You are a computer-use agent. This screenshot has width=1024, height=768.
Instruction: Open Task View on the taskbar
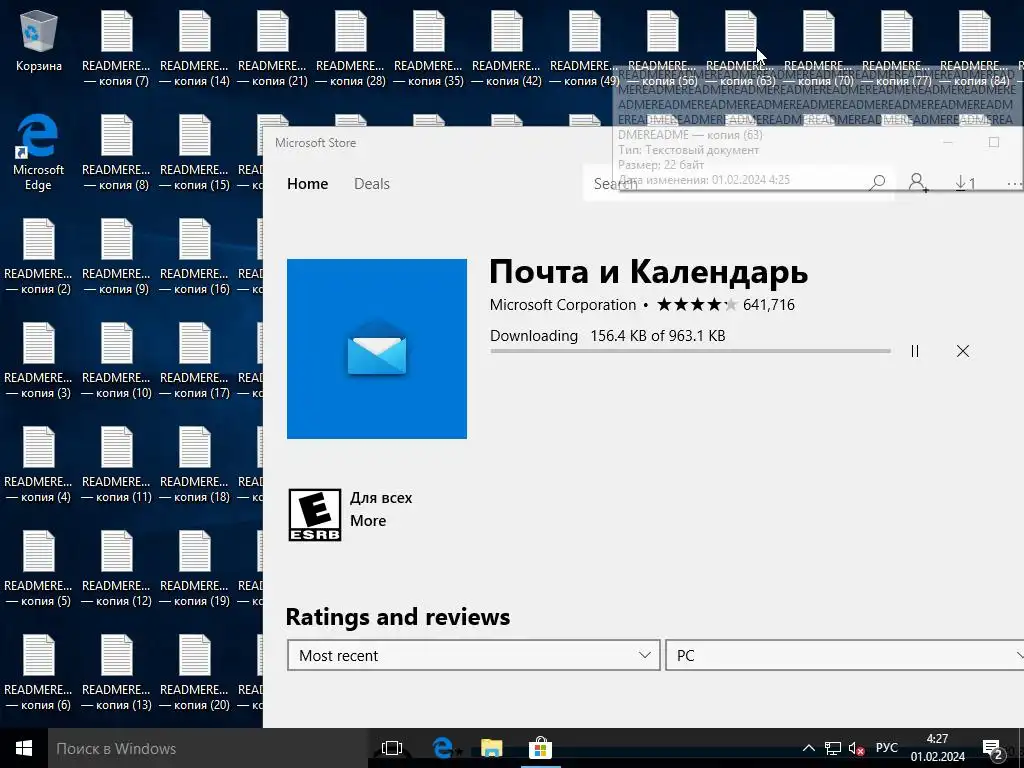coord(392,748)
